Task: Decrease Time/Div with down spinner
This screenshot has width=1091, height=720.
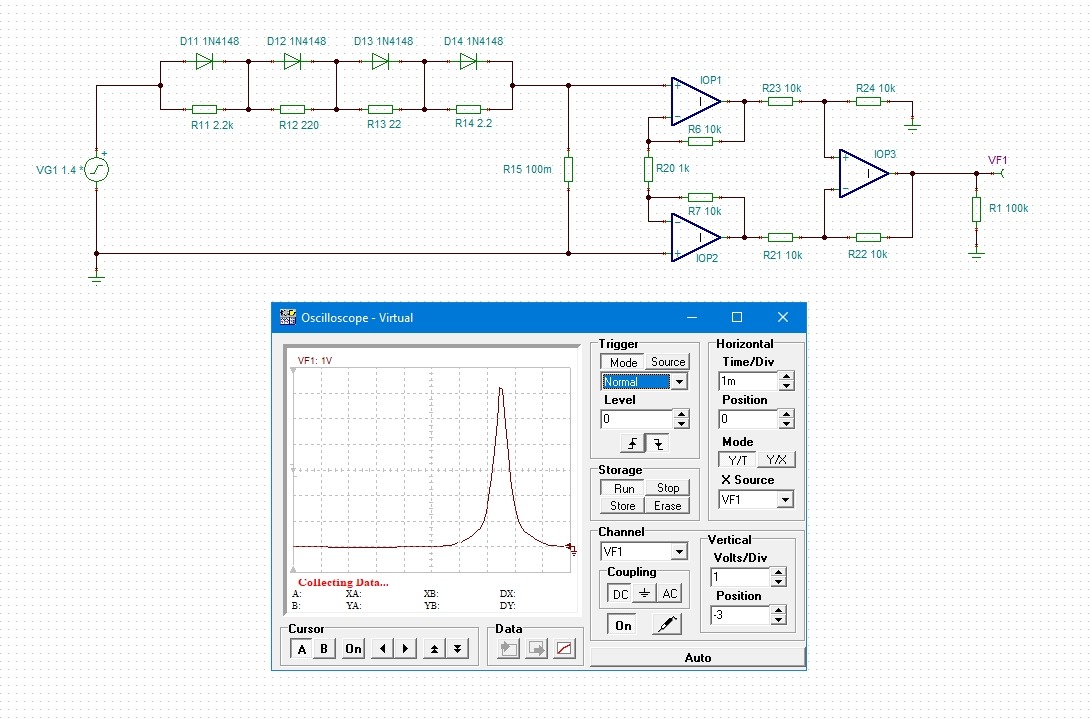Action: (x=786, y=385)
